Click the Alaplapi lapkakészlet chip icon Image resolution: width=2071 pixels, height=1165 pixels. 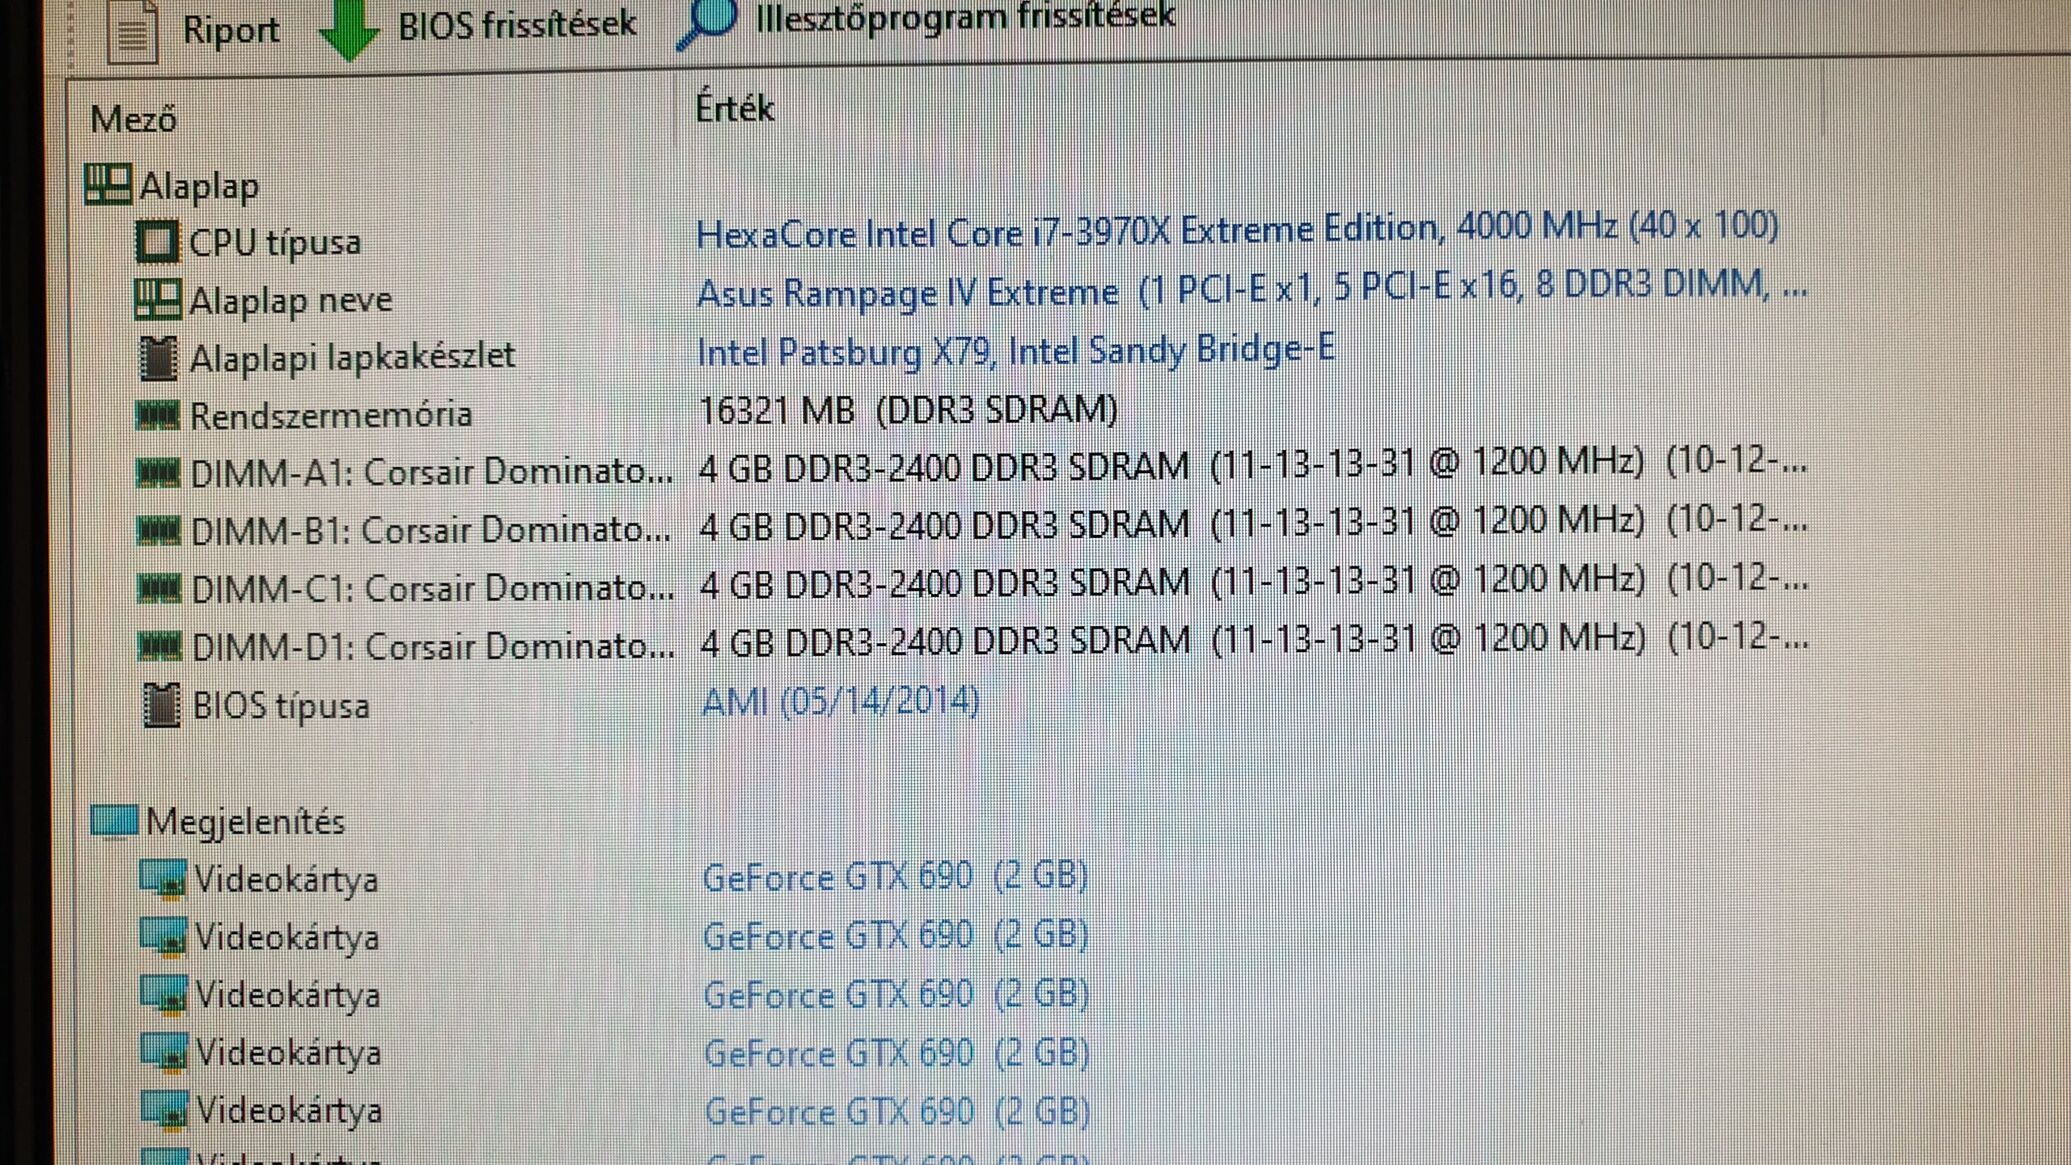pyautogui.click(x=157, y=358)
